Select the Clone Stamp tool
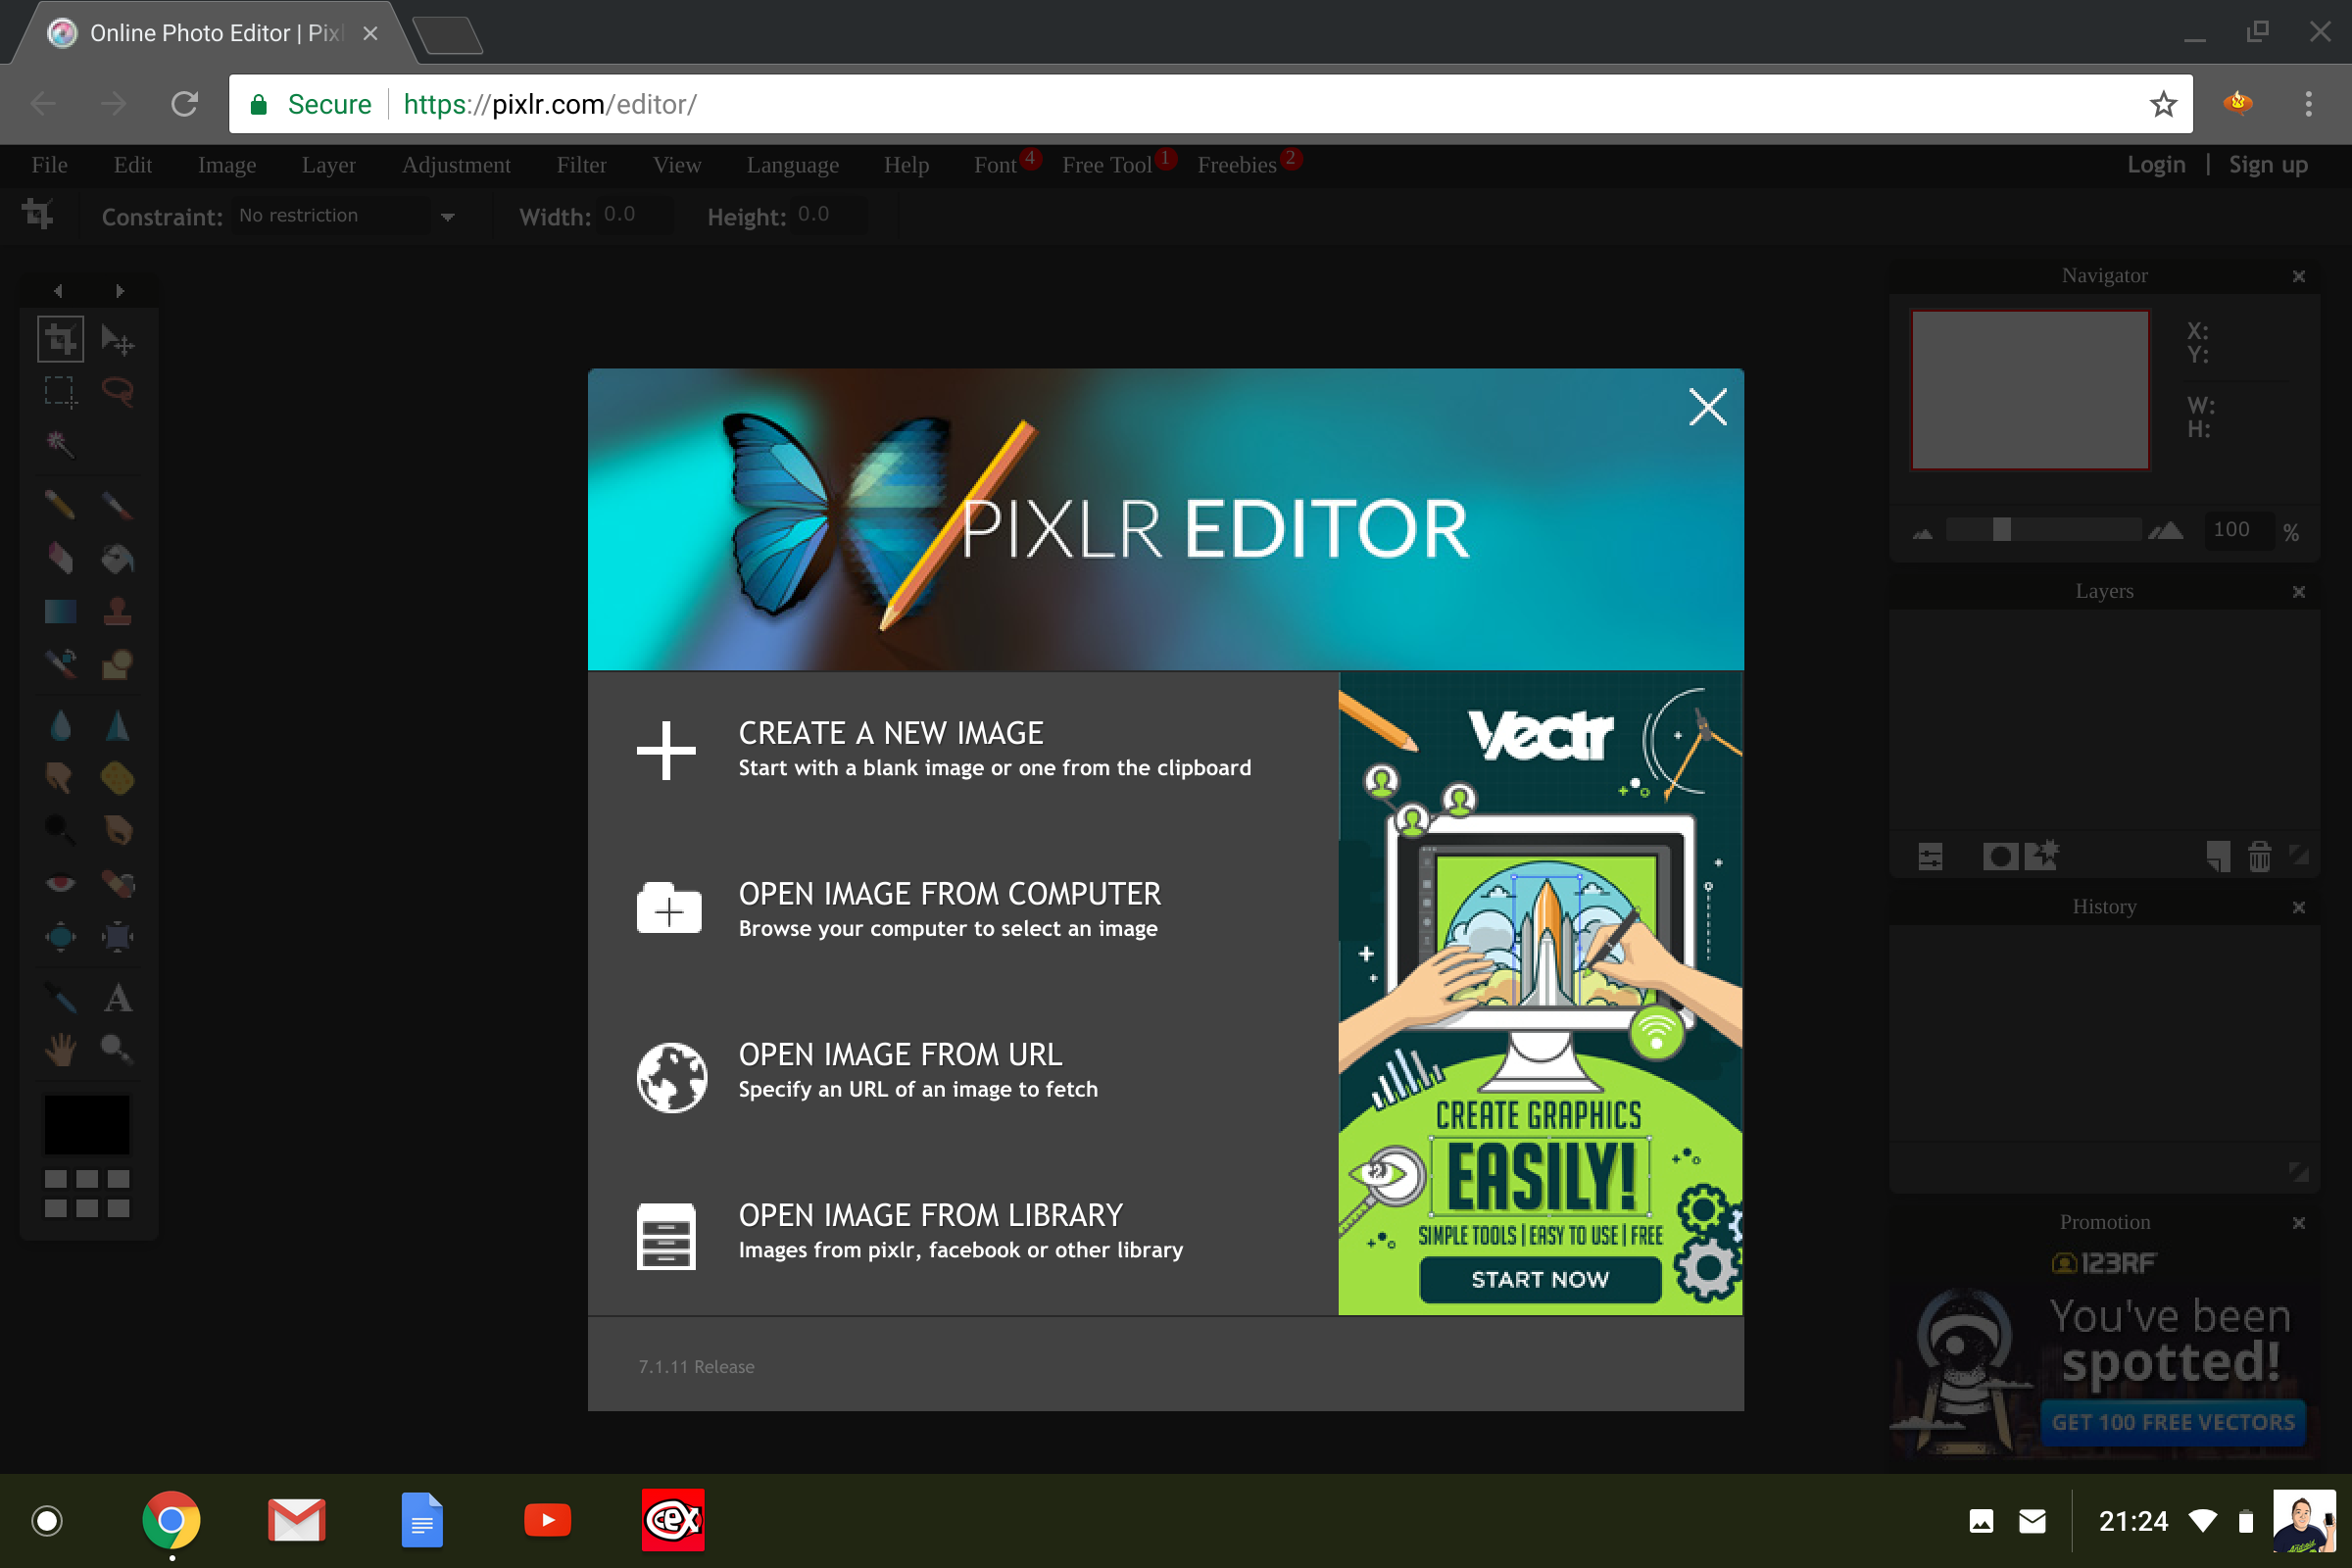This screenshot has width=2352, height=1568. pyautogui.click(x=118, y=611)
